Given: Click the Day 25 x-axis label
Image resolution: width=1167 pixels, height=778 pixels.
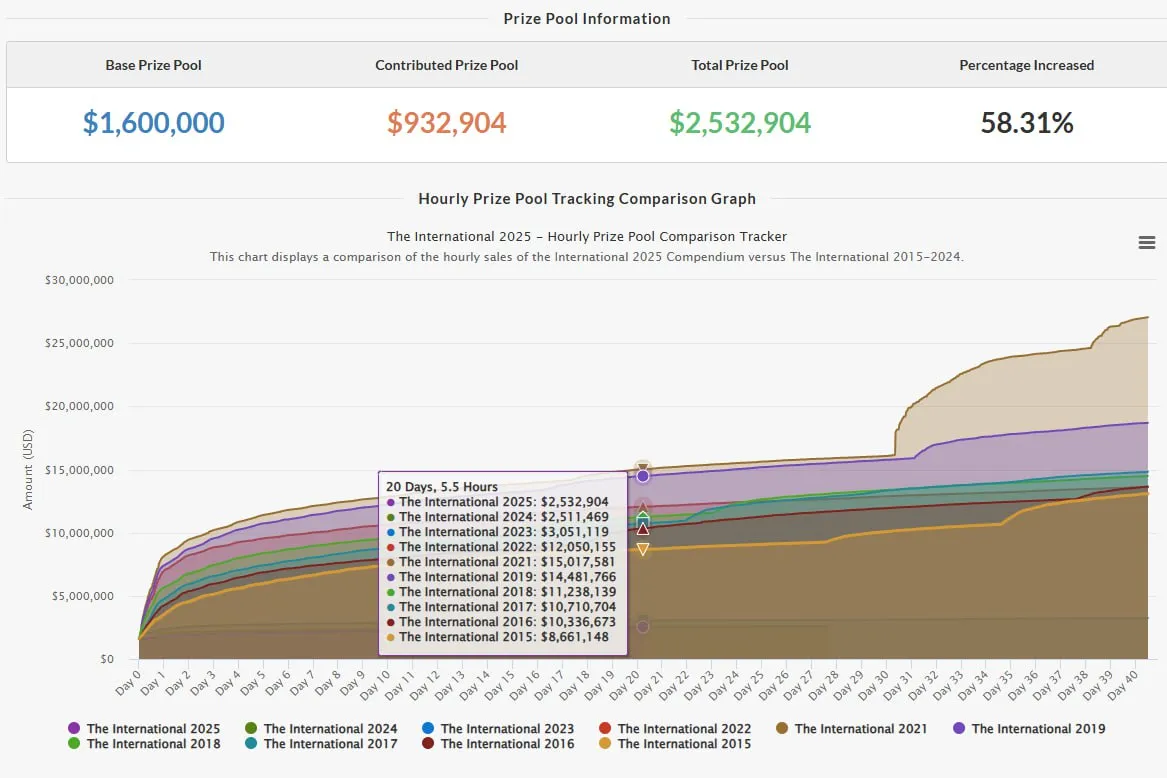Looking at the screenshot, I should tap(749, 685).
